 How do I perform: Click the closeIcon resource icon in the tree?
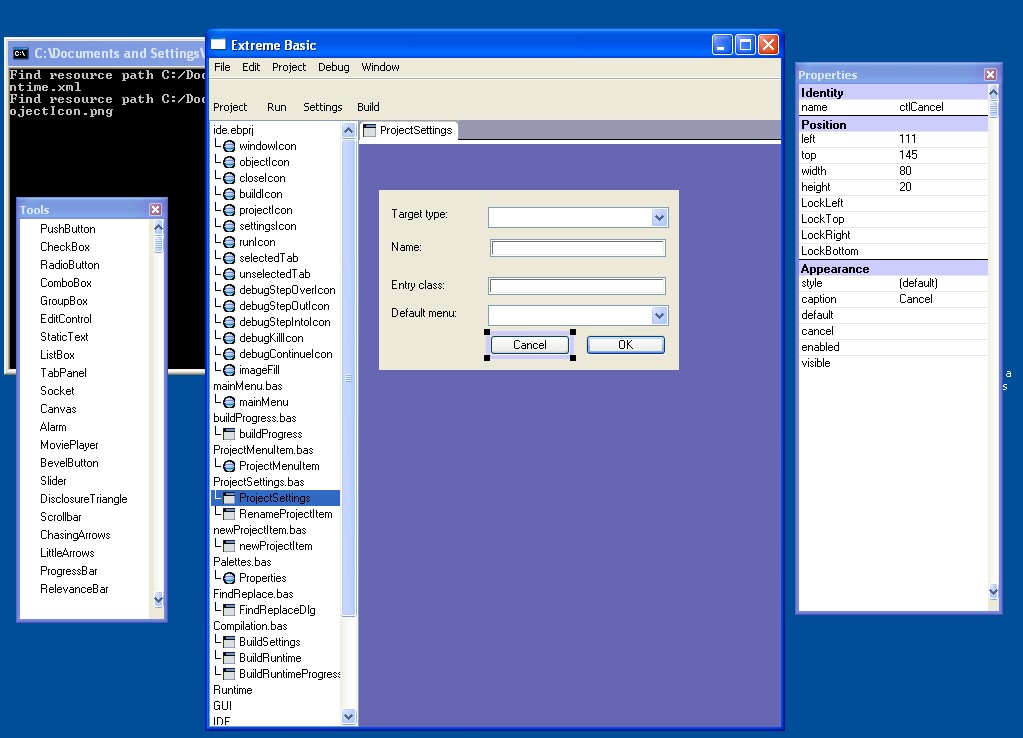coord(229,178)
